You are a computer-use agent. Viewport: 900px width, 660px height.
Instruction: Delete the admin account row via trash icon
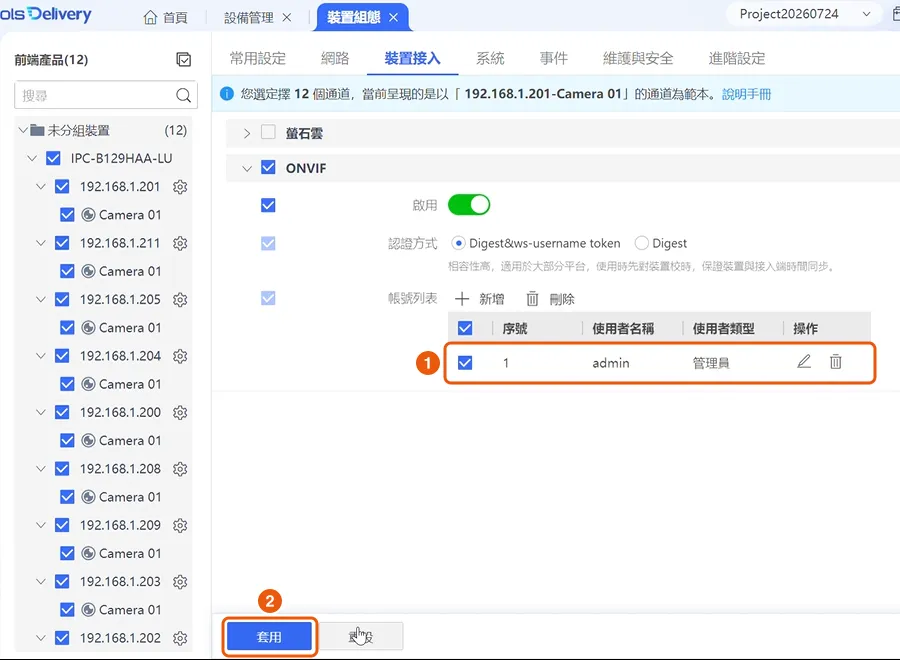click(836, 362)
